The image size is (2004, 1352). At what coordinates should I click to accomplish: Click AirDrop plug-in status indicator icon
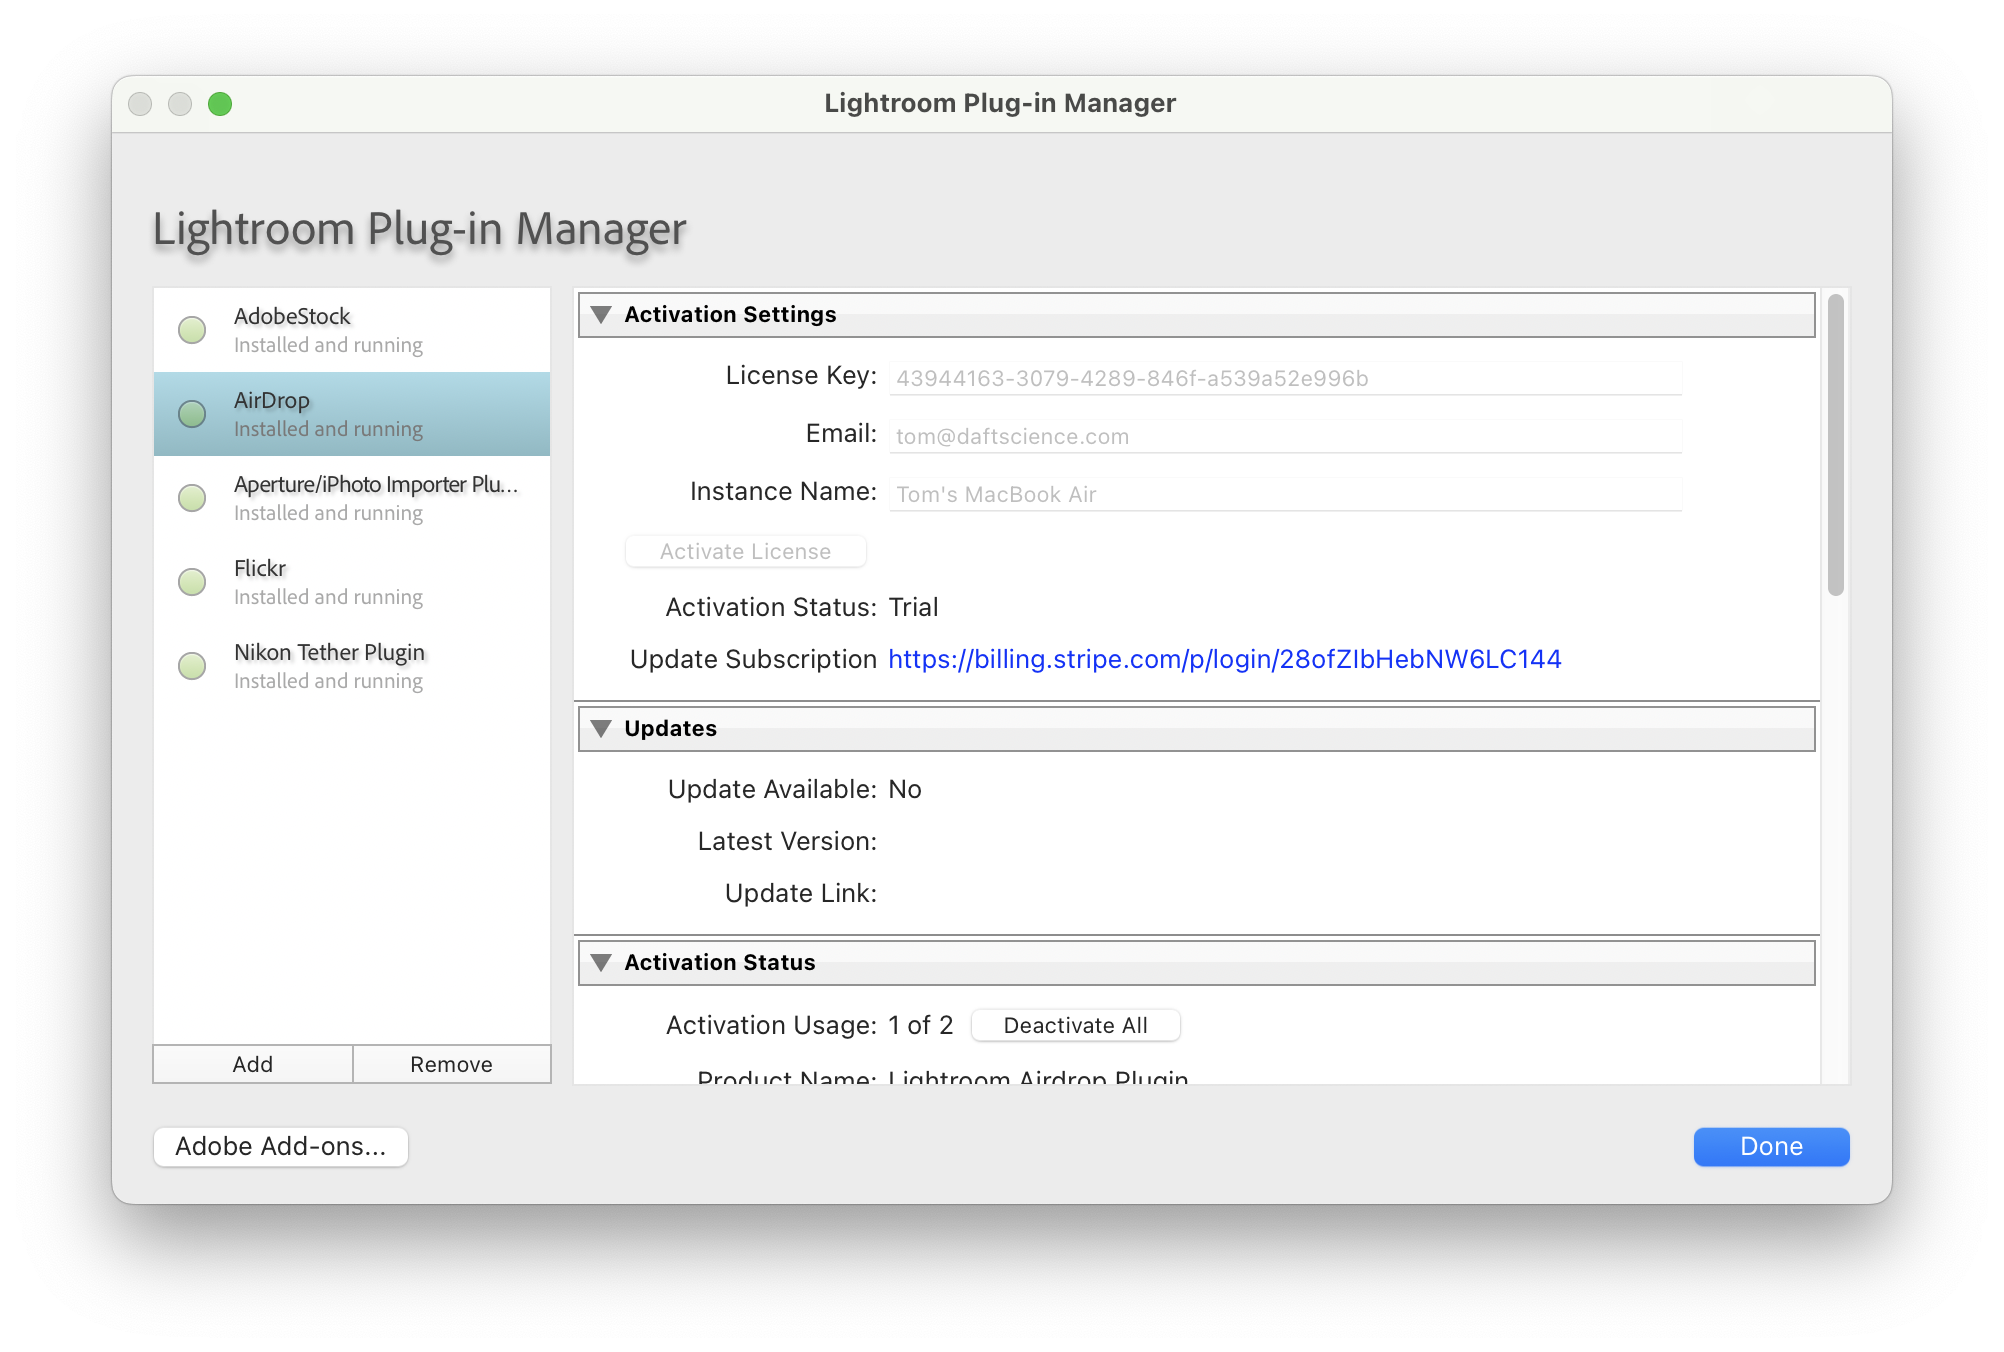[x=192, y=414]
